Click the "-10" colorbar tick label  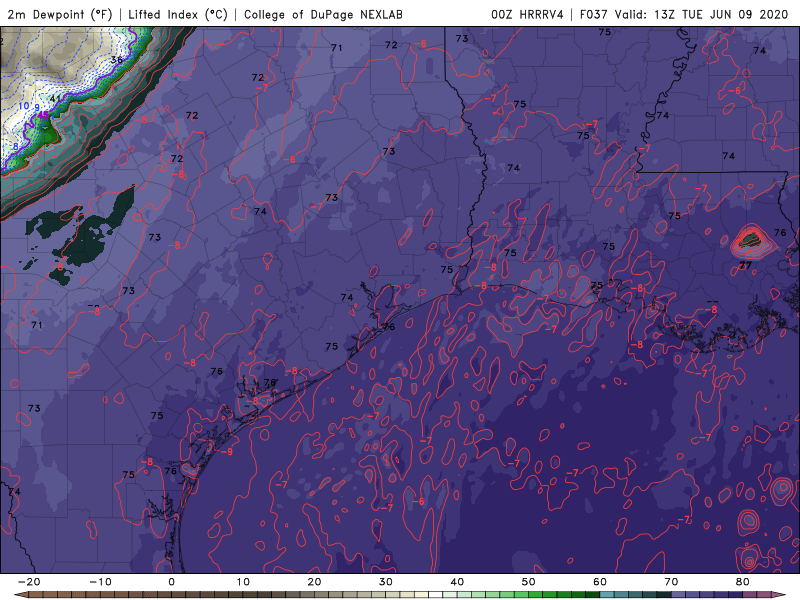[x=100, y=582]
